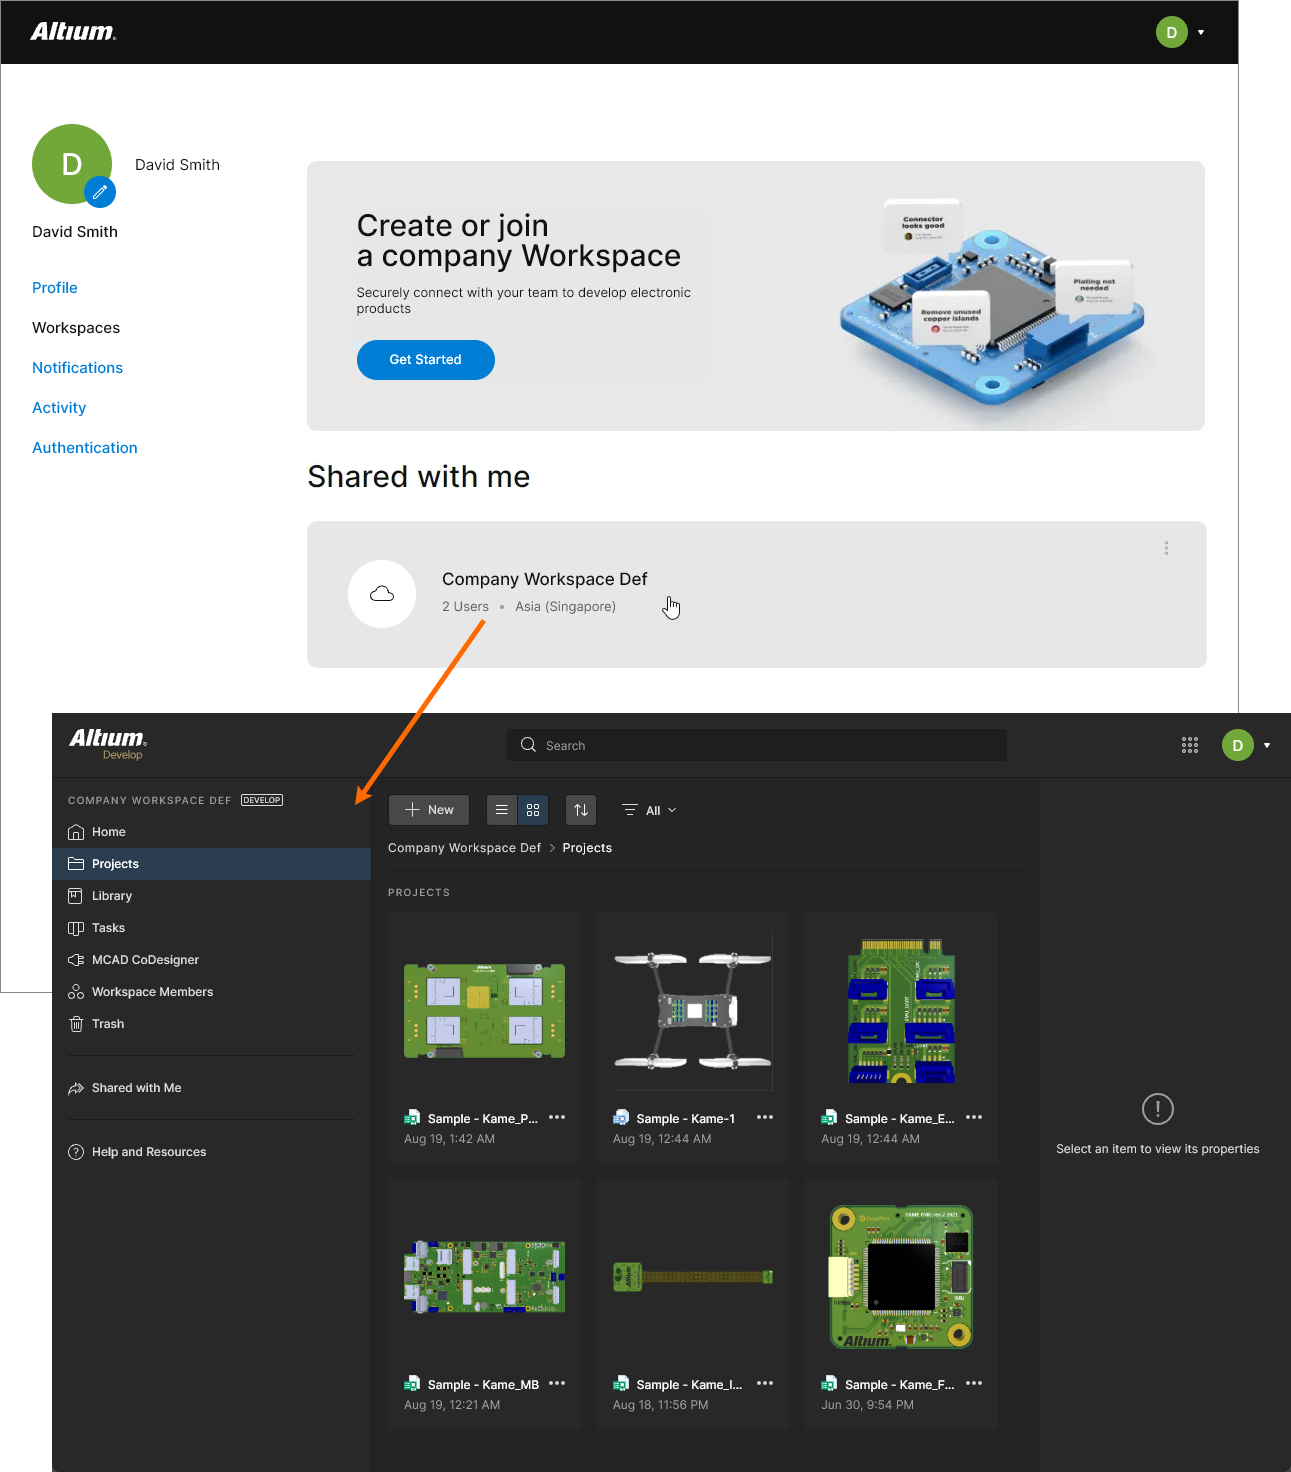The height and width of the screenshot is (1472, 1291).
Task: Open the apps grid launcher icon
Action: click(x=1189, y=745)
